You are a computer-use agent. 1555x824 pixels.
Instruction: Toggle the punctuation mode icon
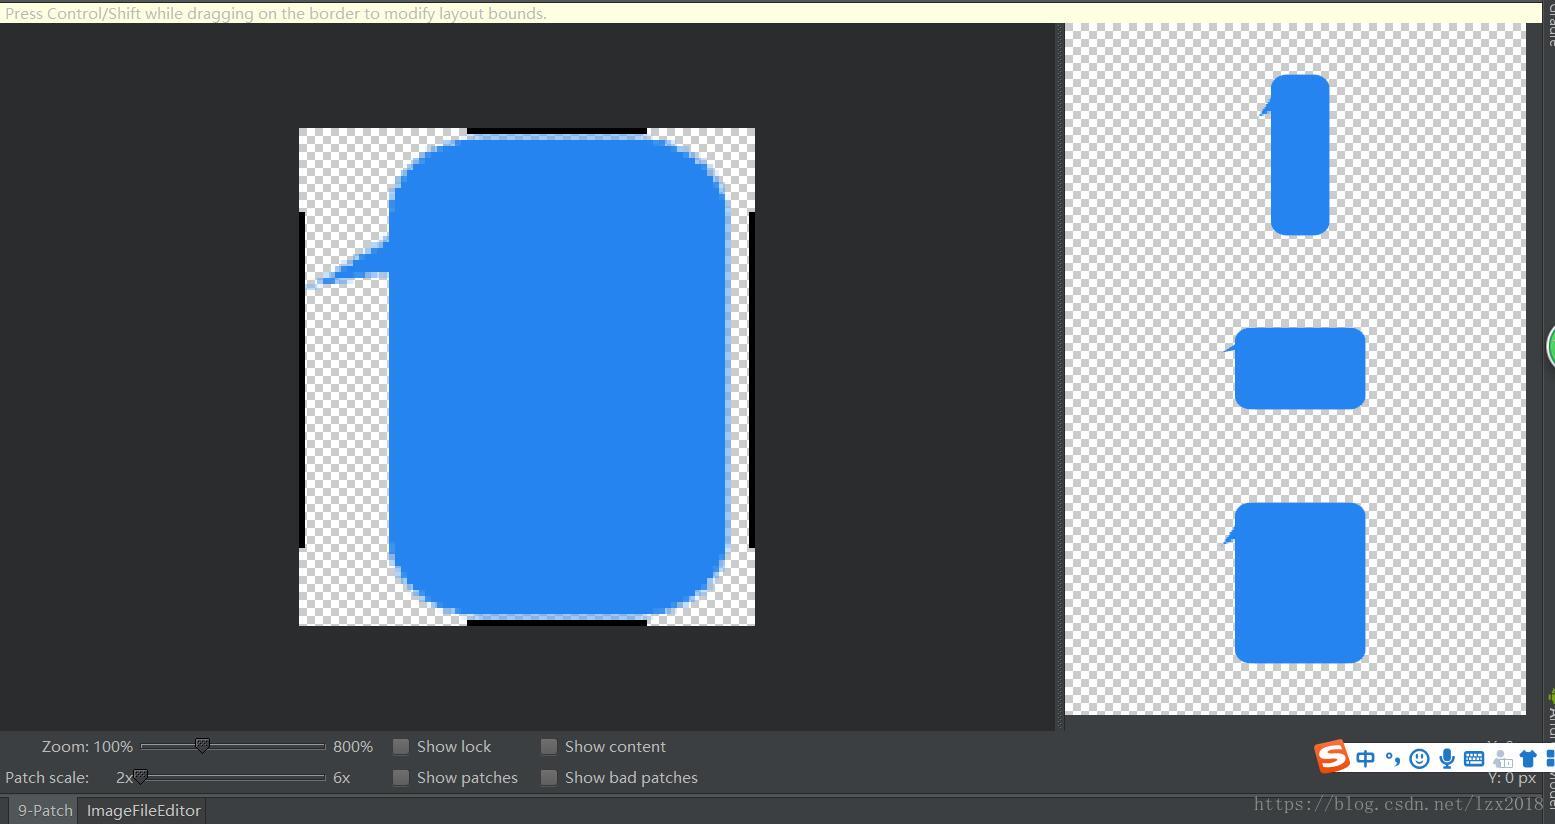point(1393,759)
